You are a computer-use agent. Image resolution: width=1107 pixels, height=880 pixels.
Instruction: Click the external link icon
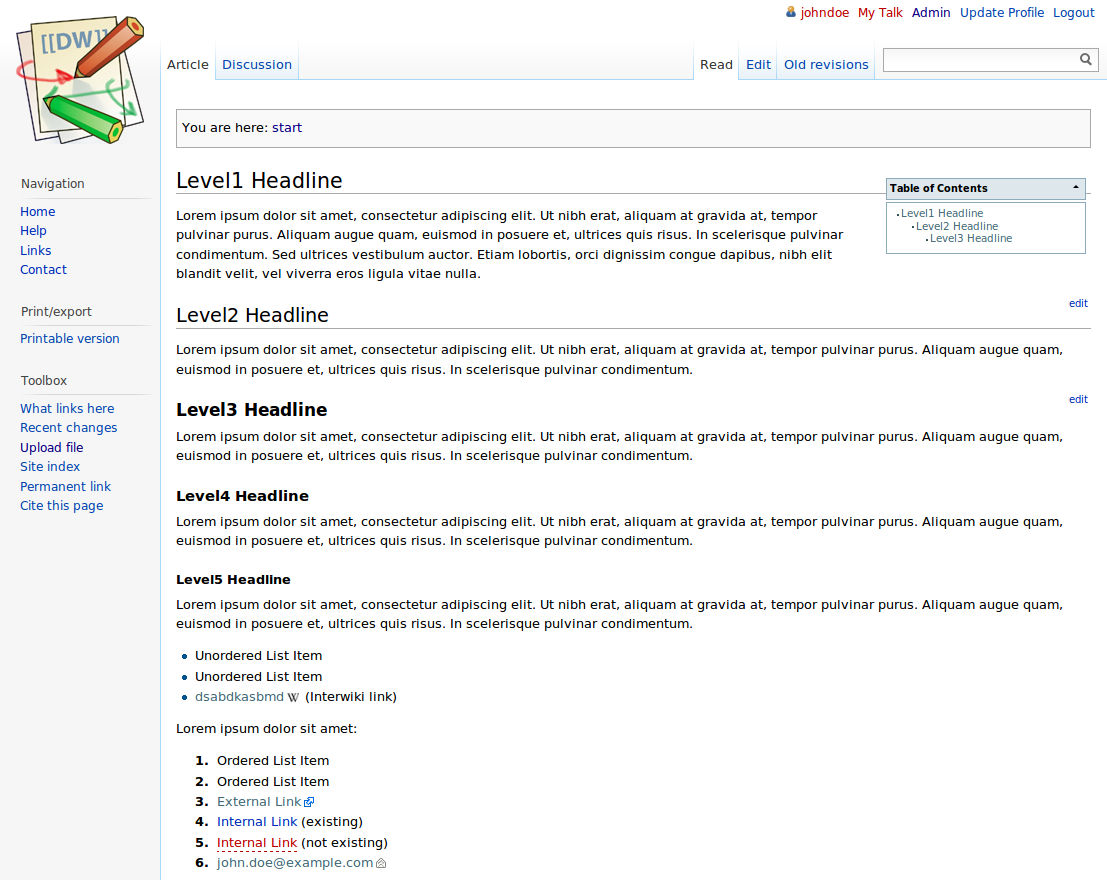tap(309, 802)
